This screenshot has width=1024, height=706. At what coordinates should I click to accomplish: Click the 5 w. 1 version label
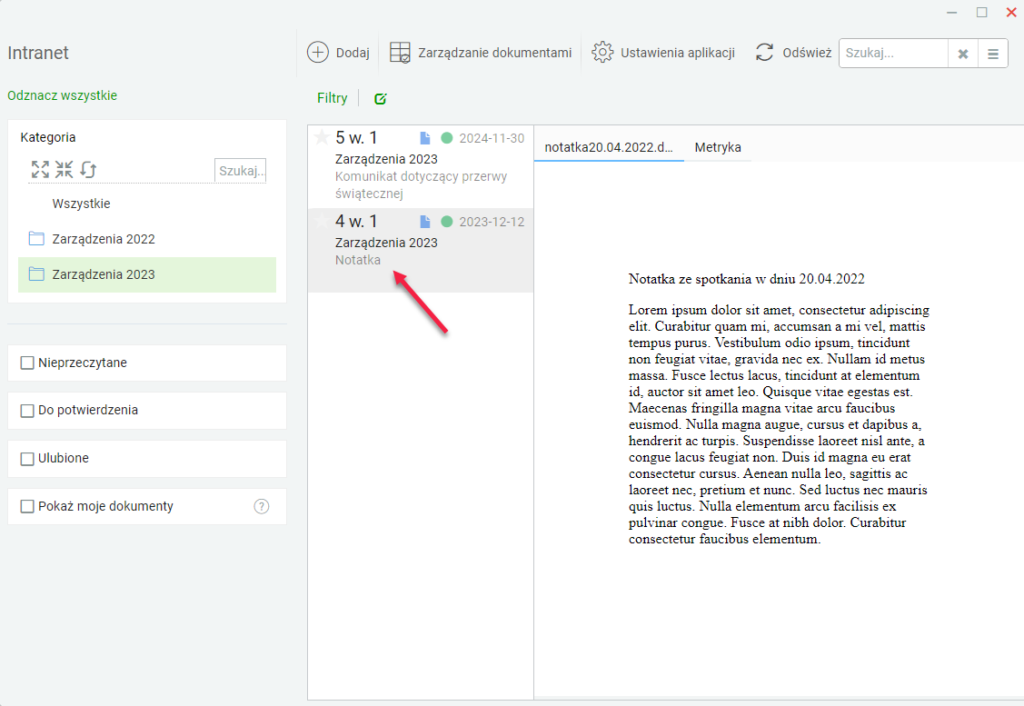point(356,138)
